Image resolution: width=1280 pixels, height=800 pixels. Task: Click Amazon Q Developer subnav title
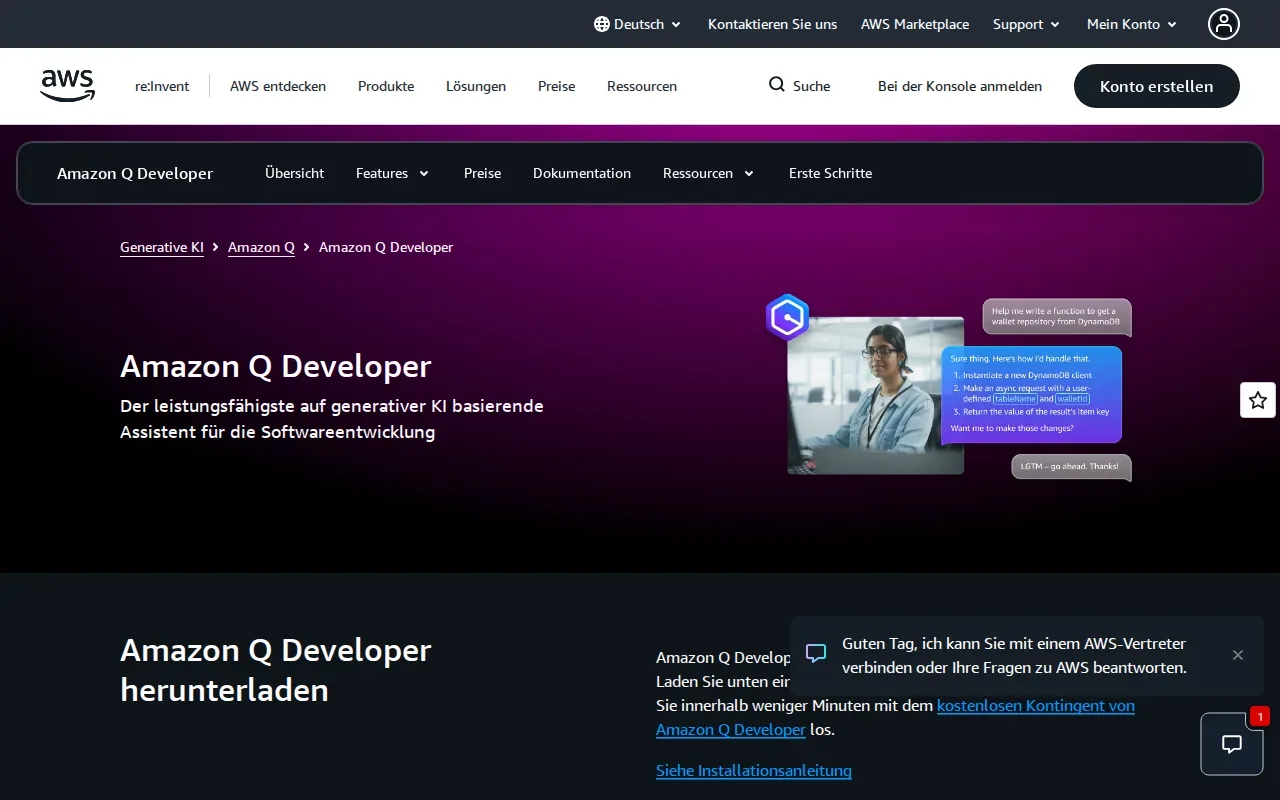tap(135, 173)
